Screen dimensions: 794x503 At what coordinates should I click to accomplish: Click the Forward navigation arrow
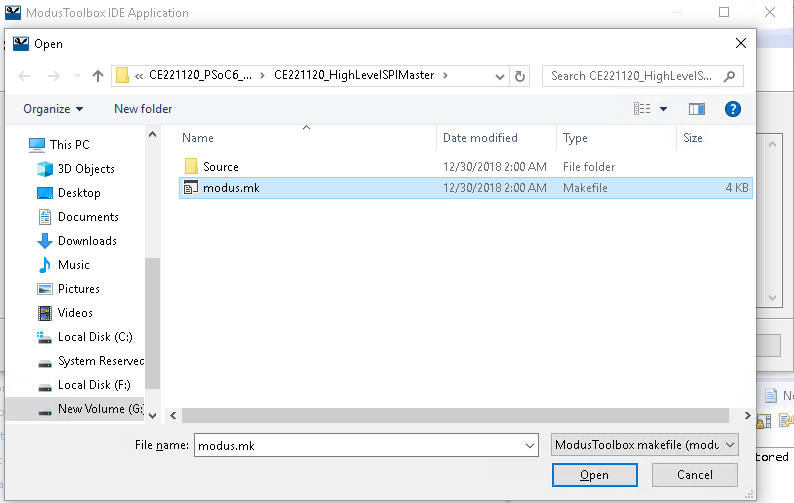click(x=53, y=76)
